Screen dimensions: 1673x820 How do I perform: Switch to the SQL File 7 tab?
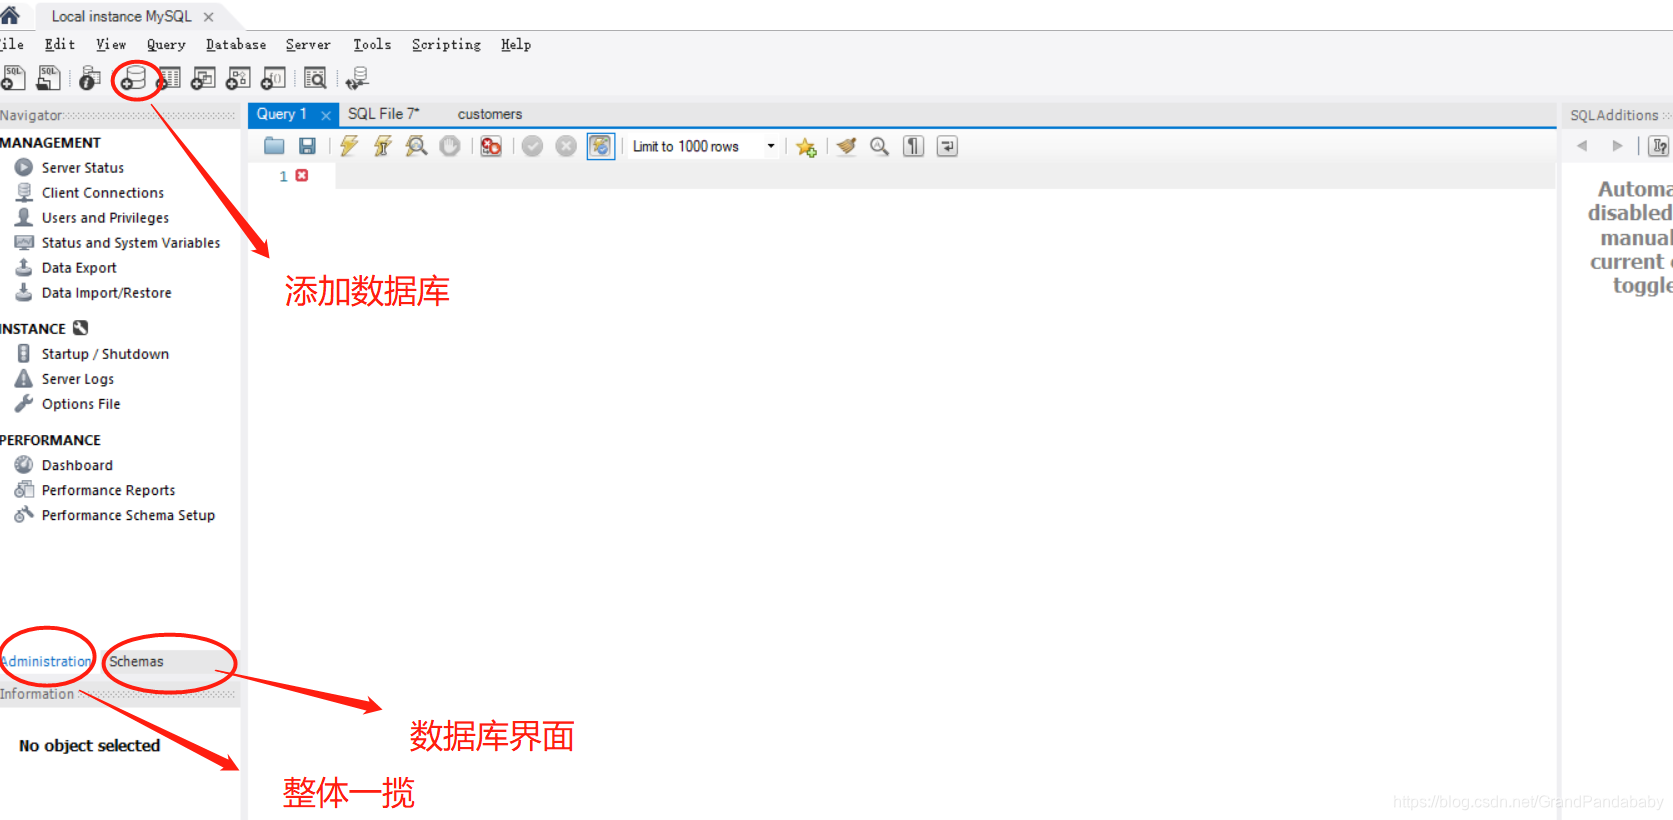384,114
